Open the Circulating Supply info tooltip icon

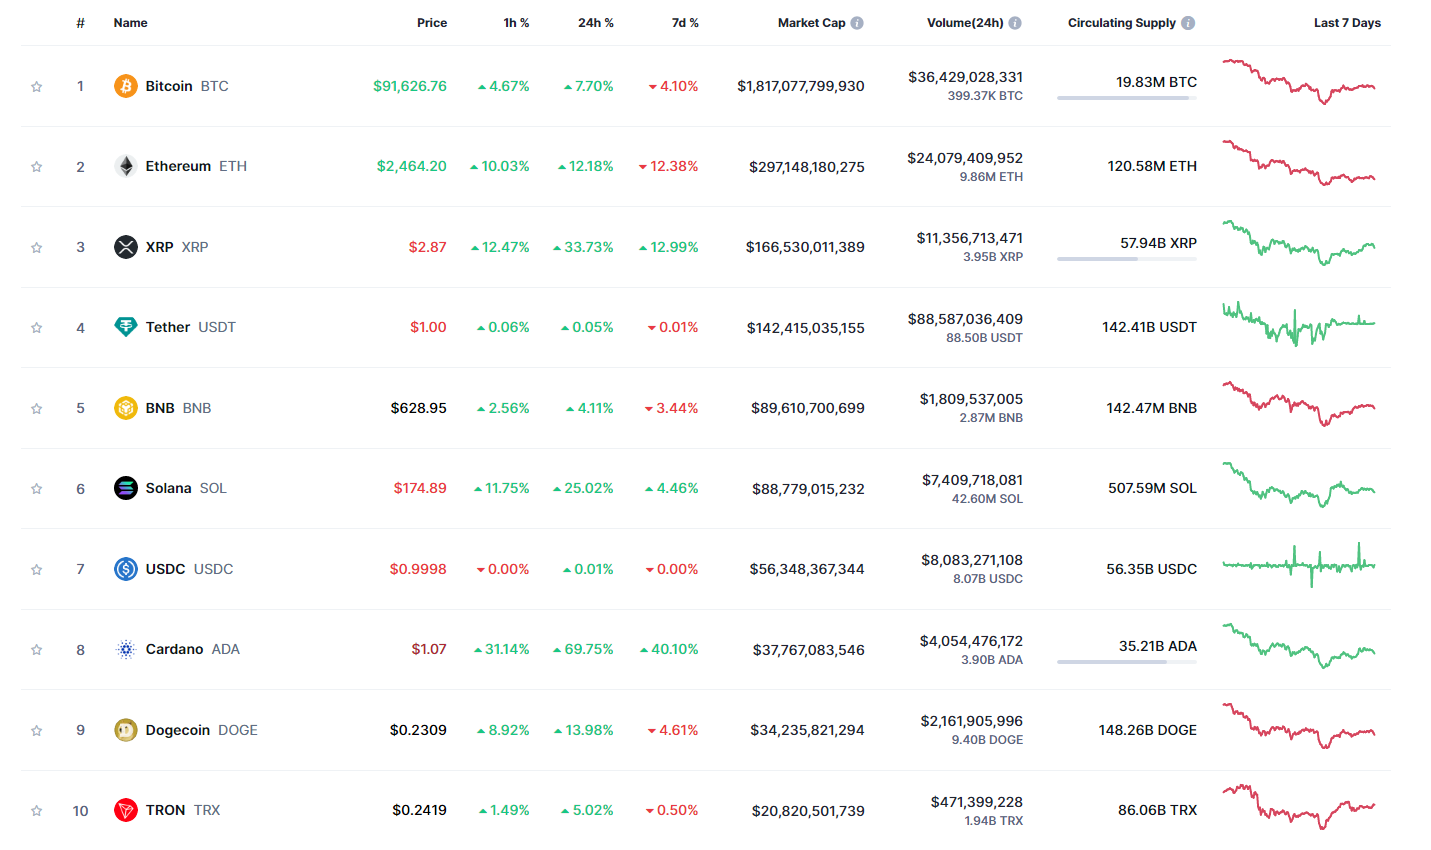pos(1188,23)
